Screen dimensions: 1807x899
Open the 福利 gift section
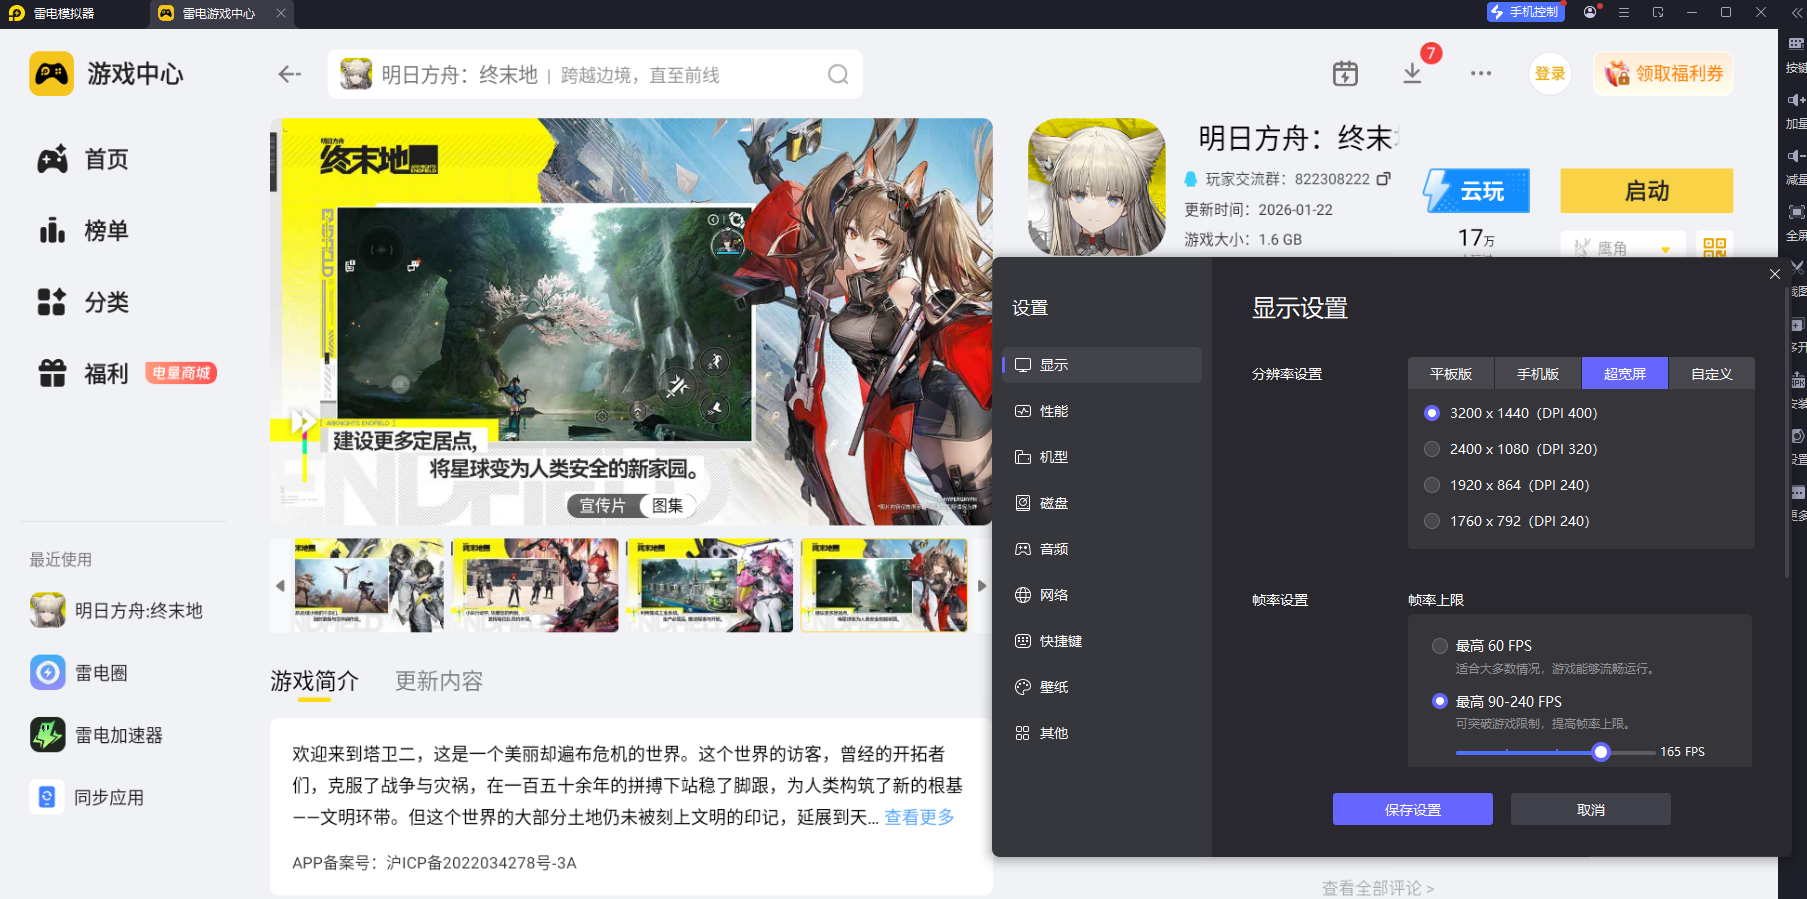(x=83, y=373)
